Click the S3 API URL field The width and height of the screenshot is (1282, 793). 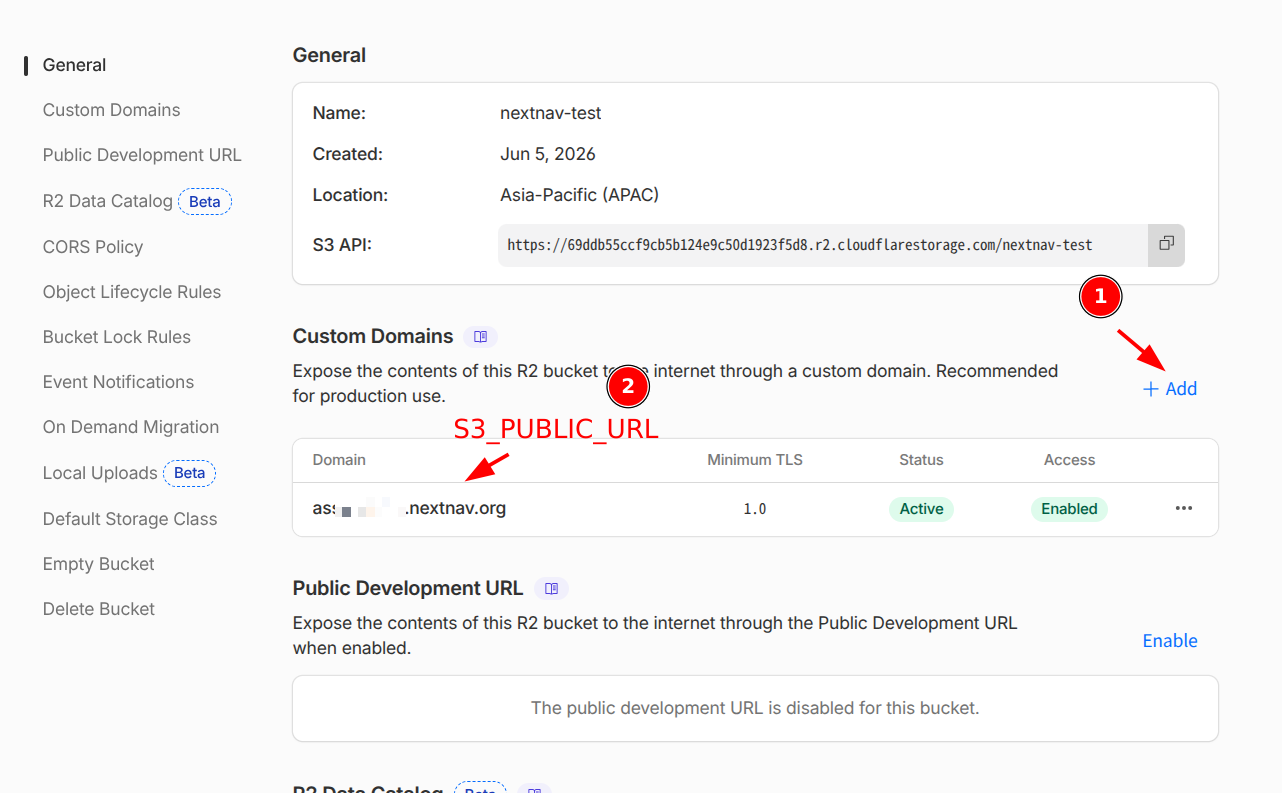point(823,245)
